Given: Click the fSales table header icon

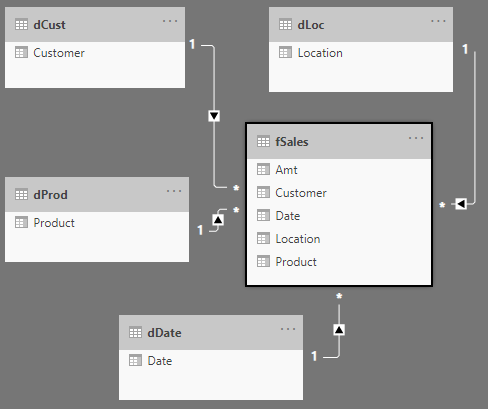Looking at the screenshot, I should [263, 142].
